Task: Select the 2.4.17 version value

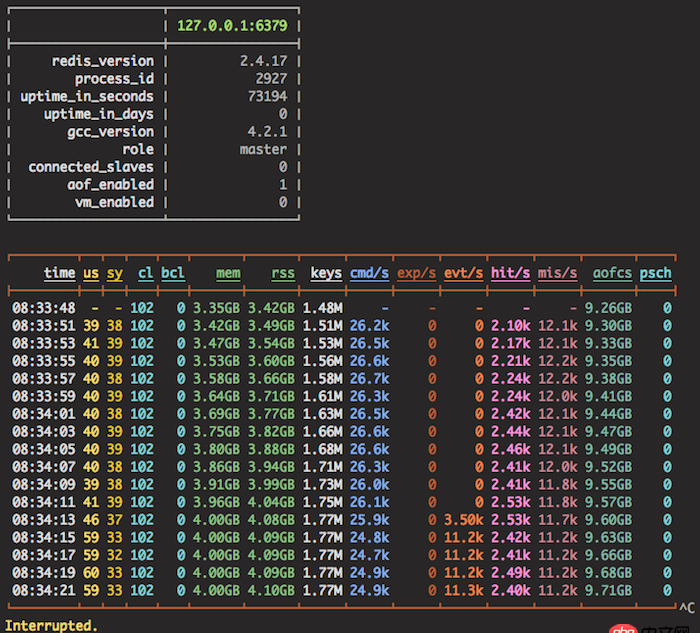Action: pyautogui.click(x=263, y=61)
